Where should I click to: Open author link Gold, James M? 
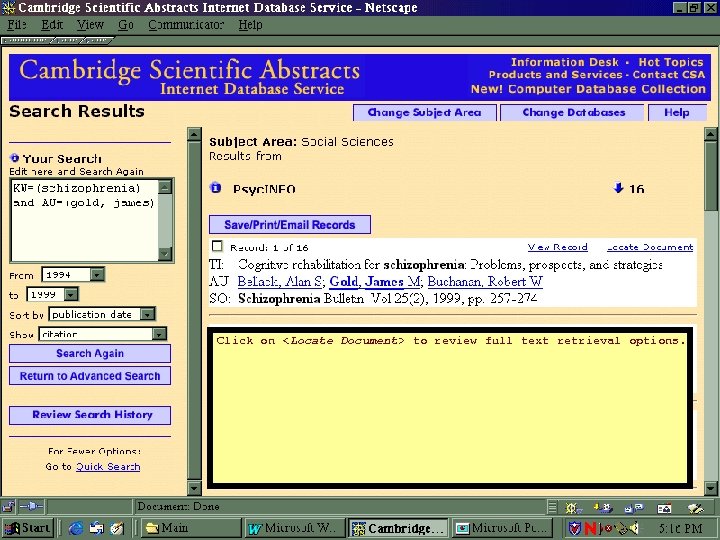(x=375, y=281)
